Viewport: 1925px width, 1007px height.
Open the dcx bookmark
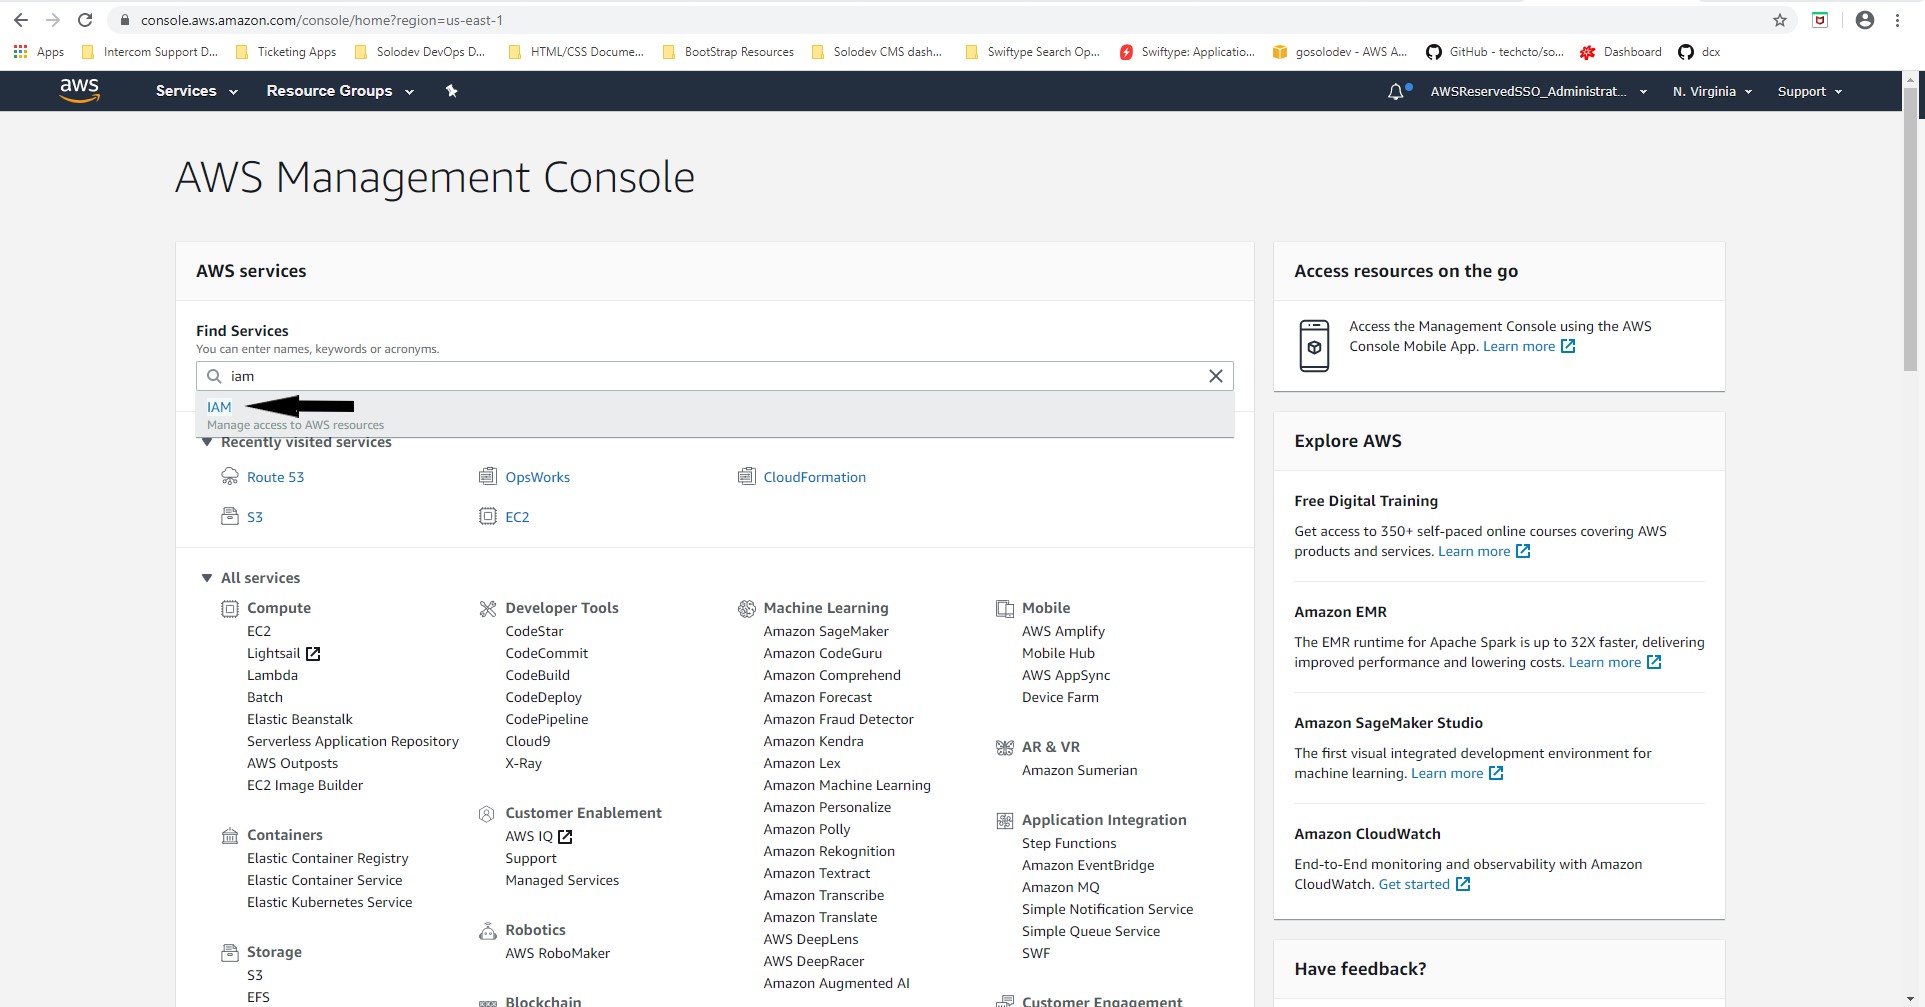coord(1699,52)
